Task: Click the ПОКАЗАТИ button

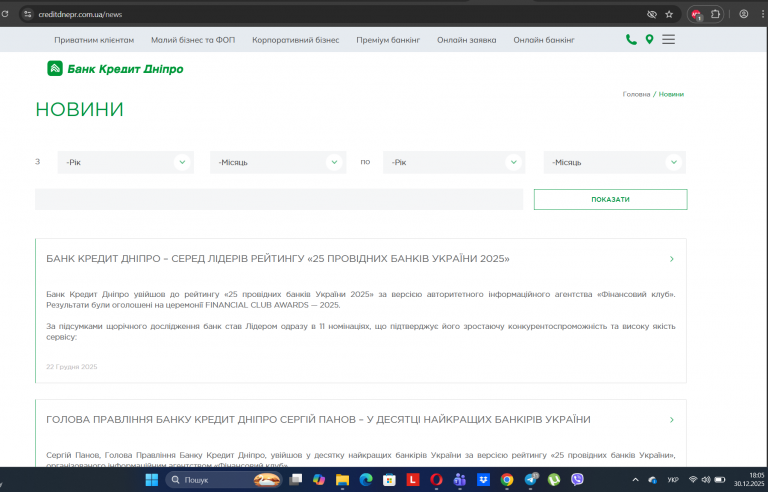Action: (610, 199)
